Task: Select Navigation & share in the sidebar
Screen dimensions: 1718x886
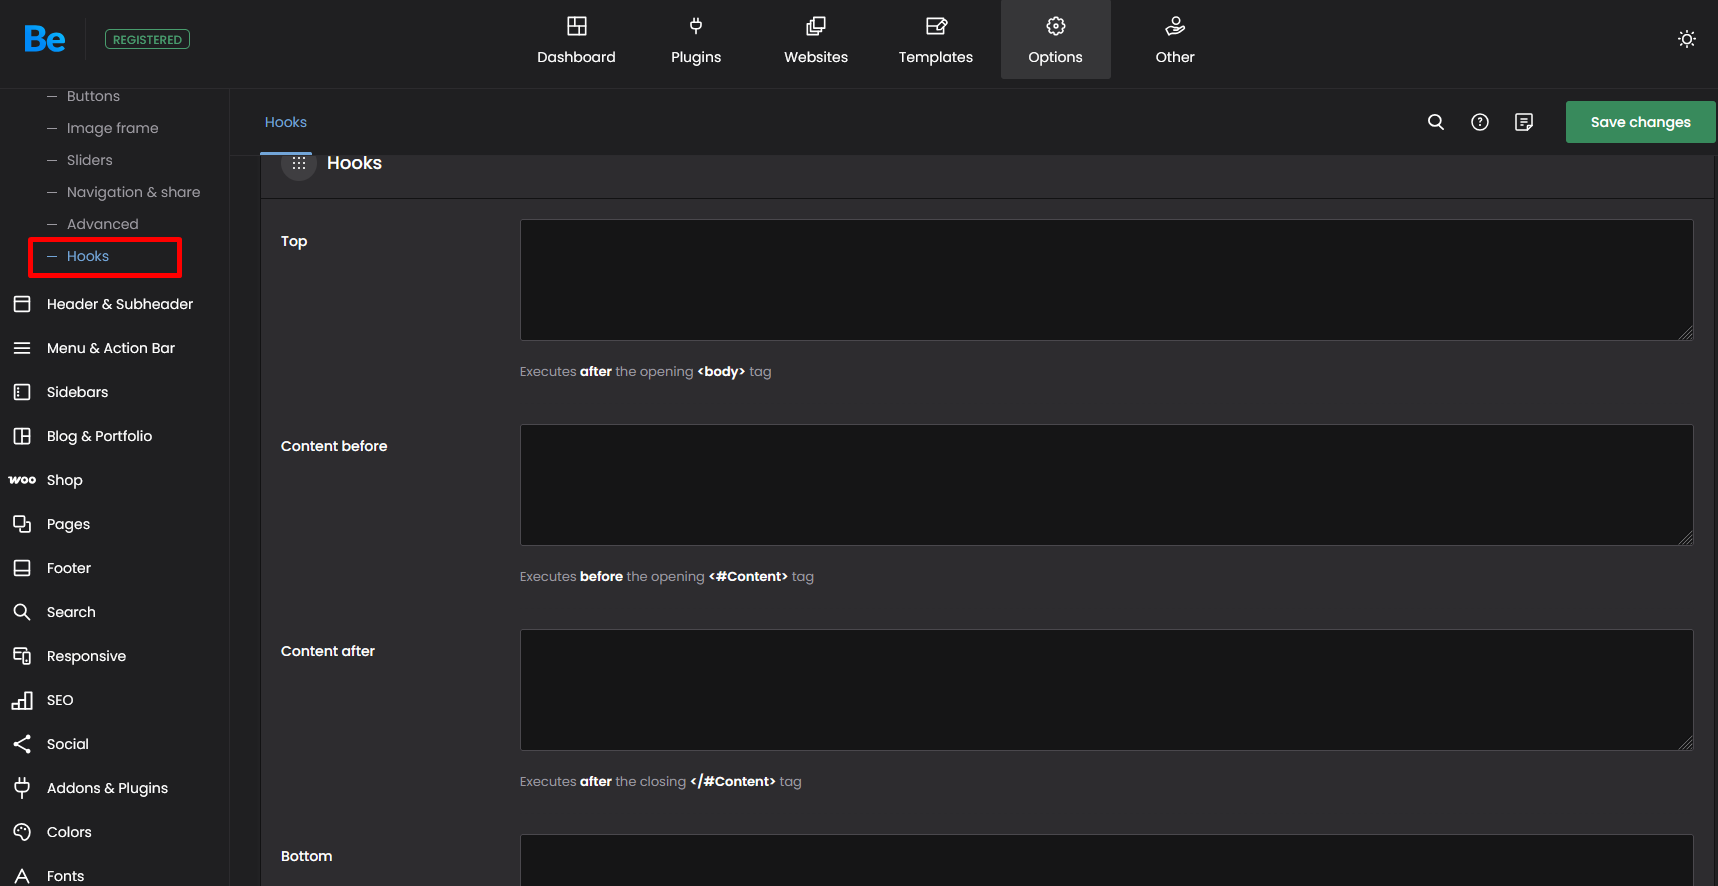Action: pyautogui.click(x=133, y=192)
